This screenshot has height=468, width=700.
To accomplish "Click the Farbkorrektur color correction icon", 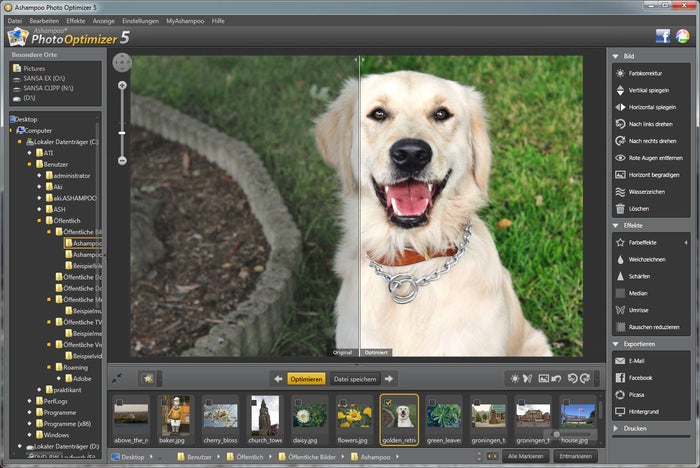I will pyautogui.click(x=620, y=74).
